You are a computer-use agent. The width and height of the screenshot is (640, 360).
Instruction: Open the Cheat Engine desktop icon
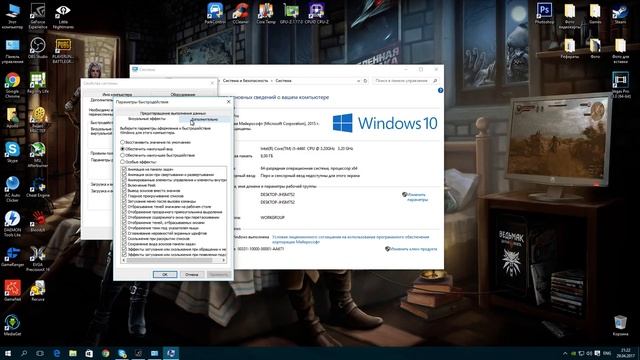tap(38, 187)
